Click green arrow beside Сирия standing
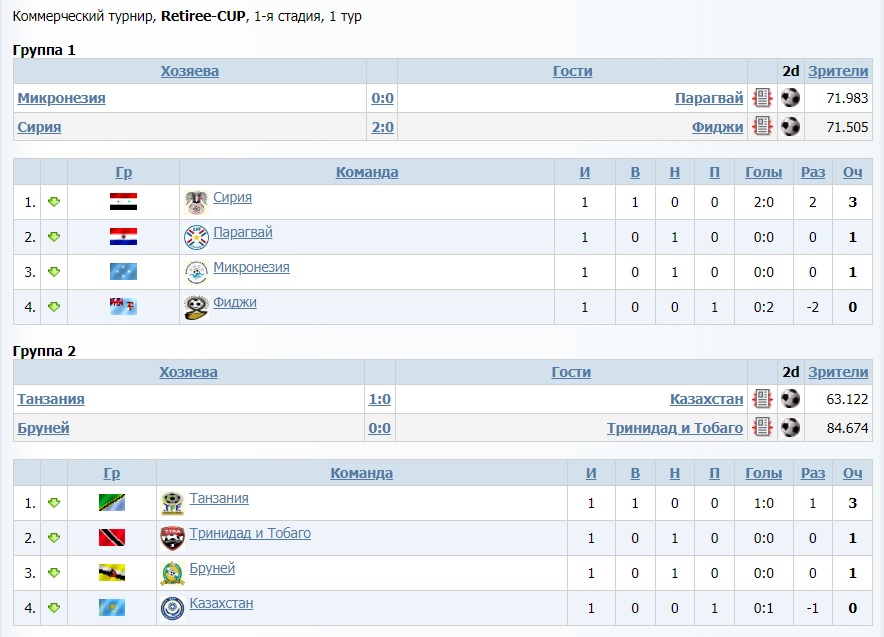Screen dimensions: 884x637 click(54, 202)
